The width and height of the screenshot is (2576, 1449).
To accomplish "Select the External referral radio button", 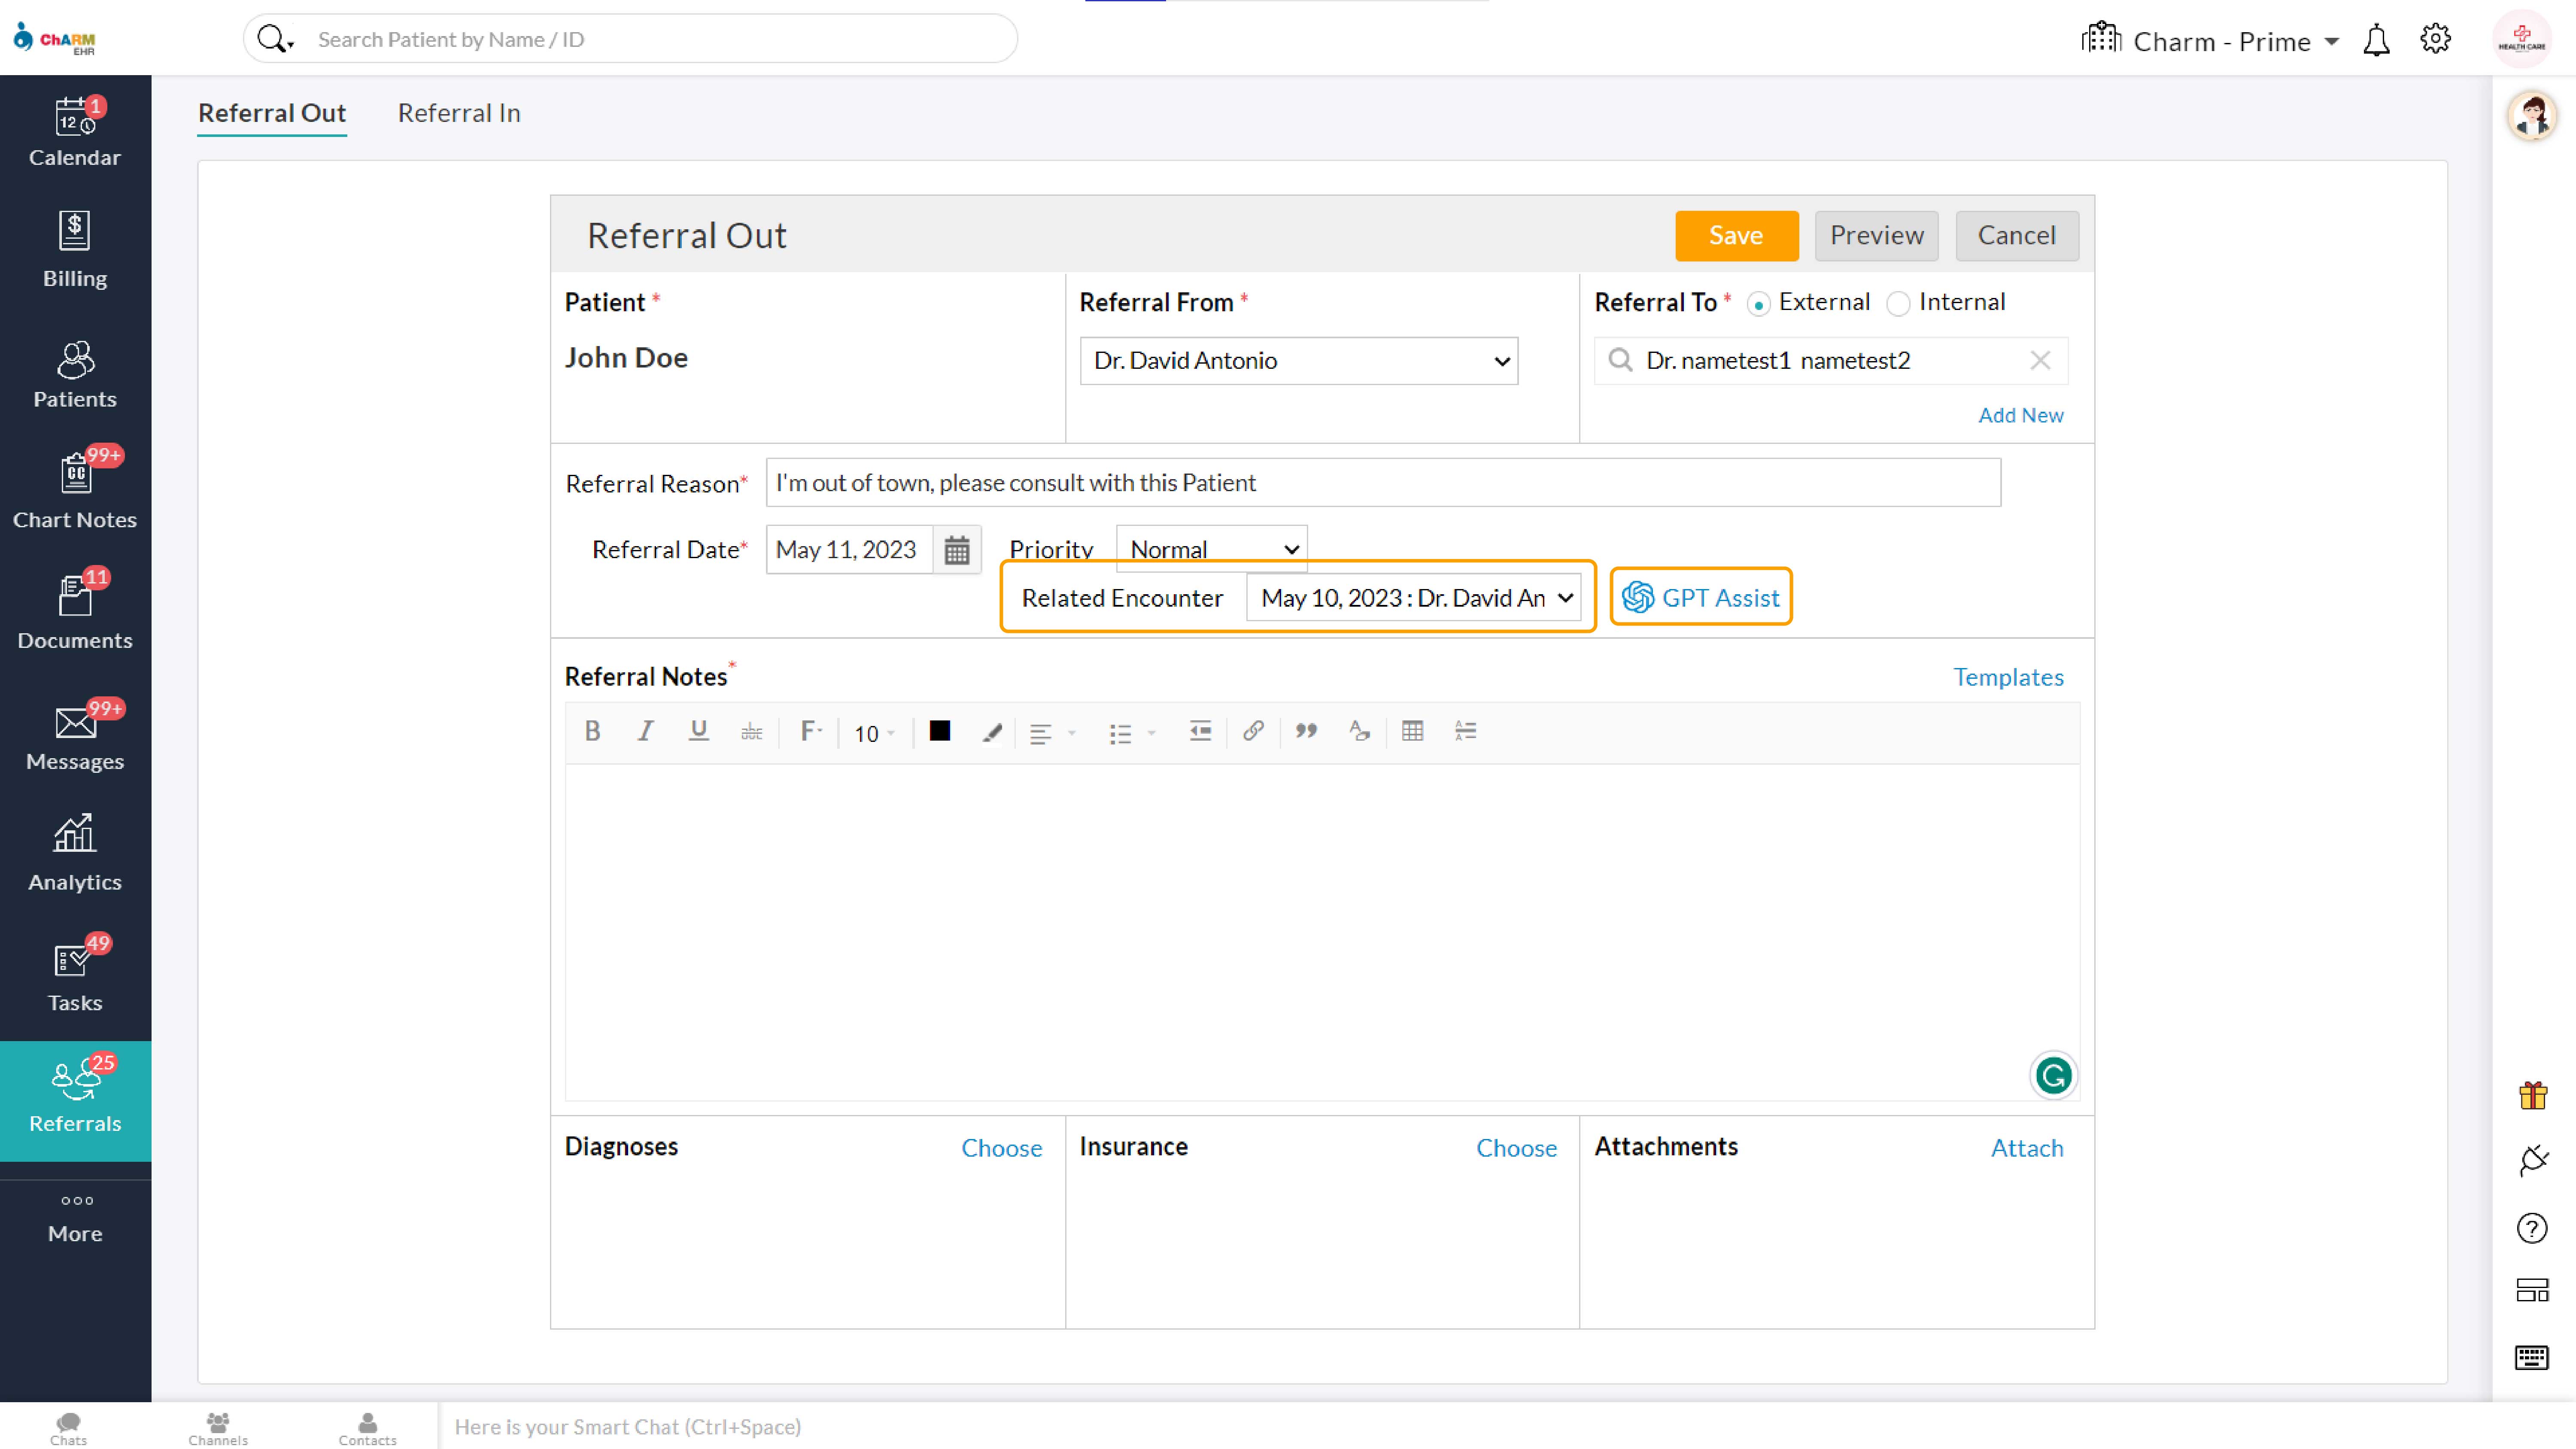I will (x=1759, y=304).
